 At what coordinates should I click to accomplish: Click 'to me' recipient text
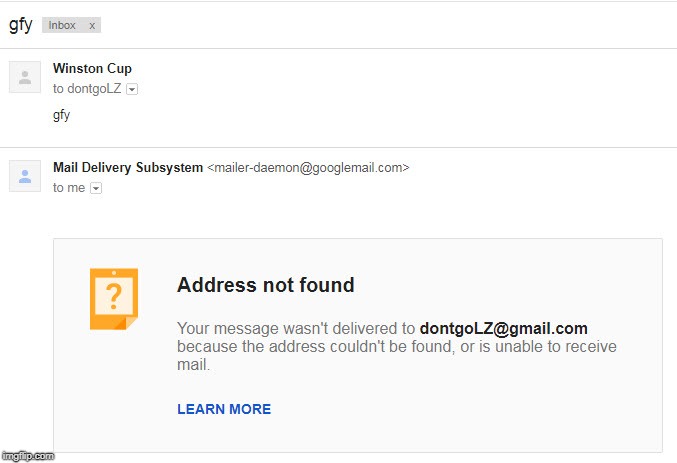tap(69, 188)
